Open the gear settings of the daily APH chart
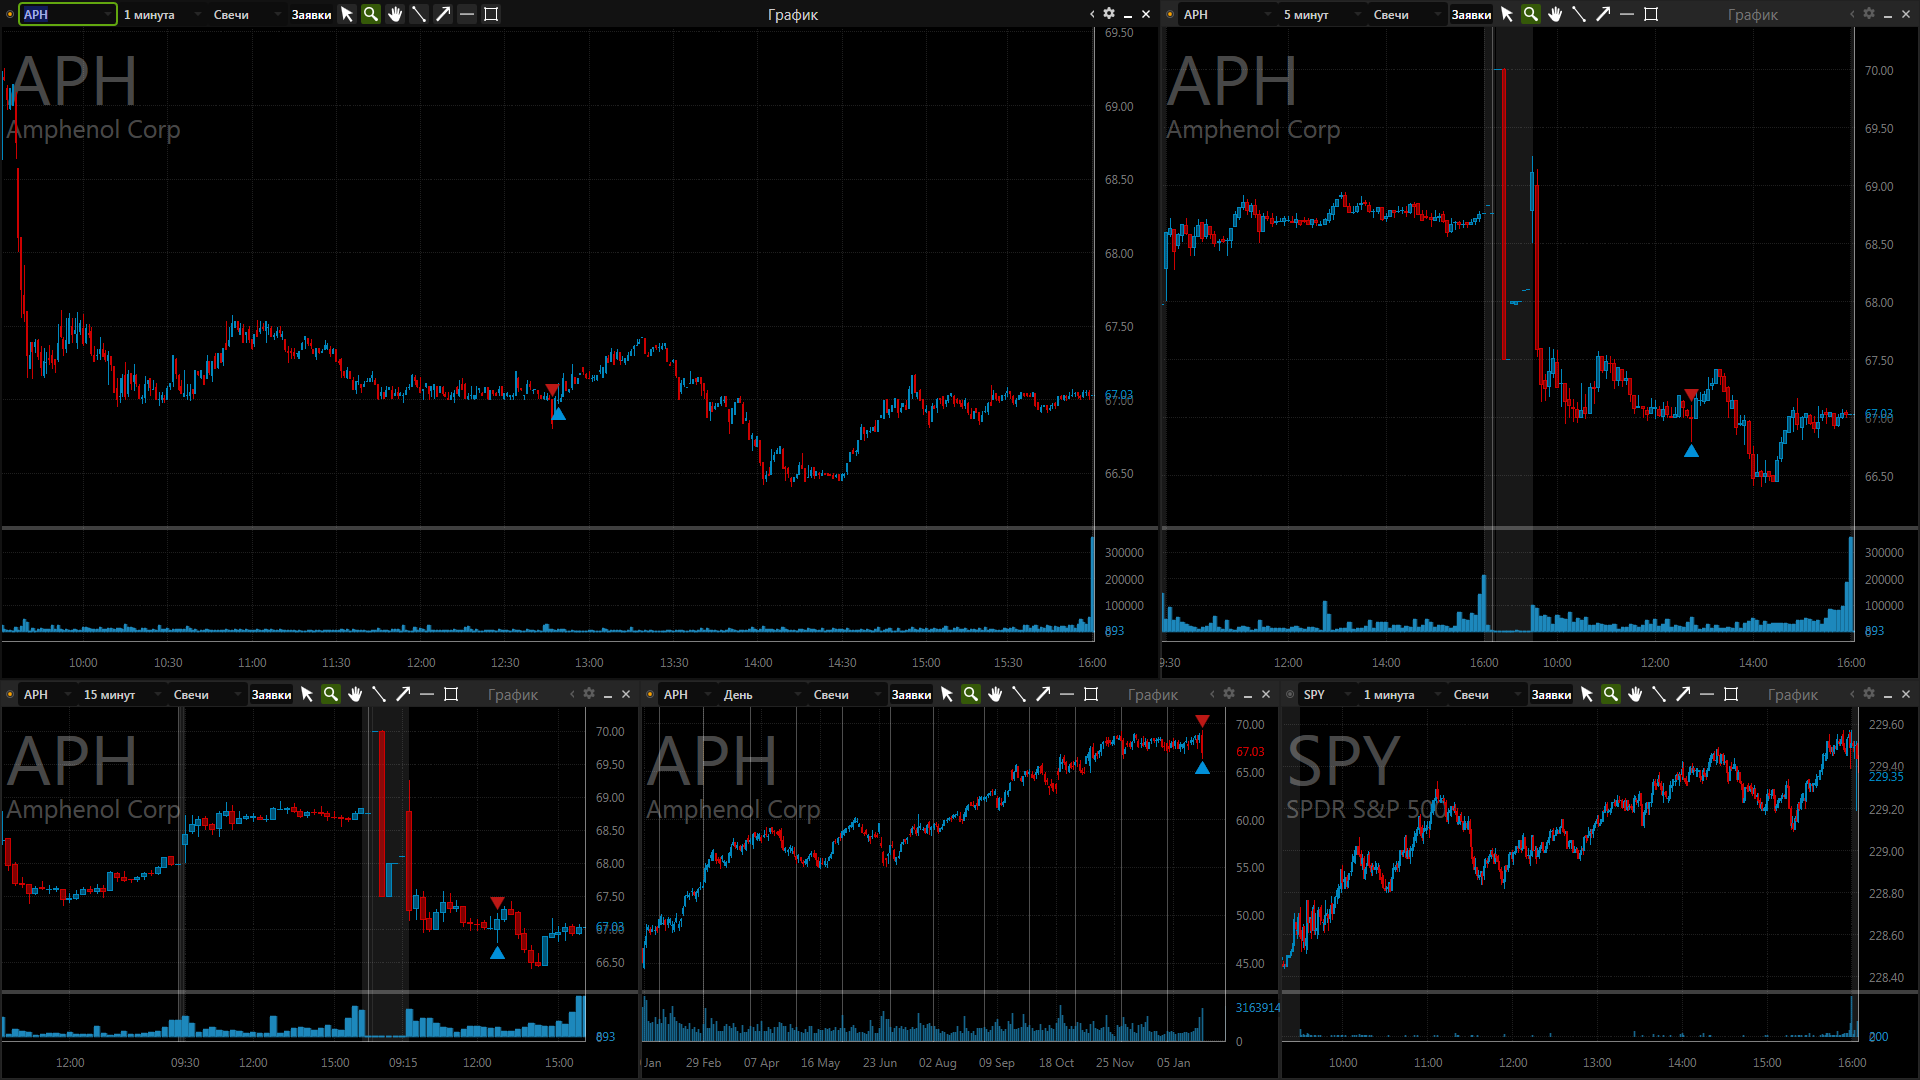Image resolution: width=1920 pixels, height=1080 pixels. coord(1229,694)
